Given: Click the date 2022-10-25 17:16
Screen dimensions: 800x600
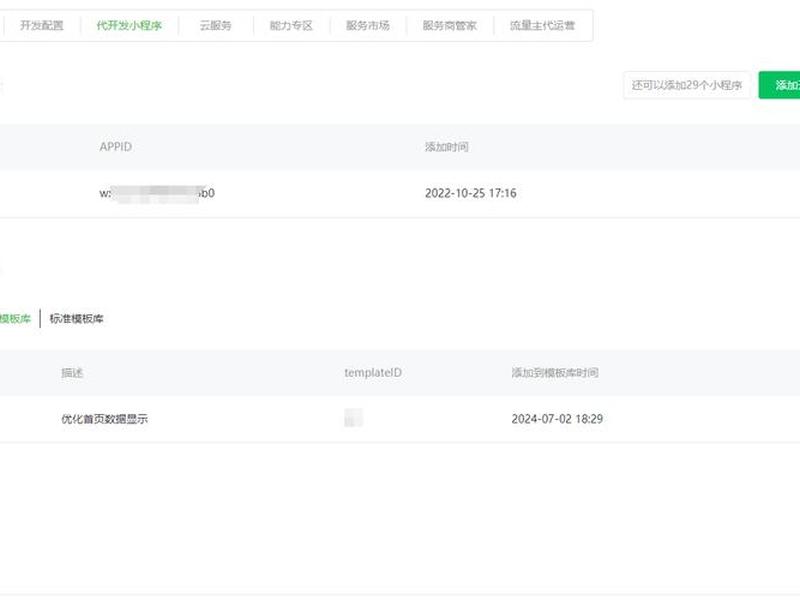Looking at the screenshot, I should 470,193.
